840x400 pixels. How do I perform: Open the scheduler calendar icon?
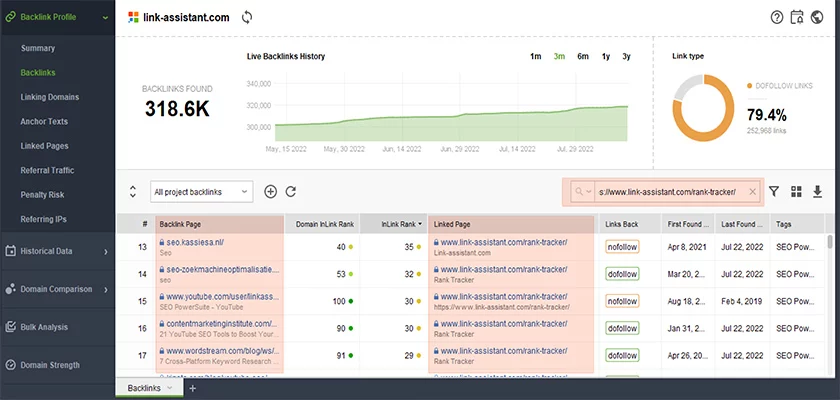[797, 17]
